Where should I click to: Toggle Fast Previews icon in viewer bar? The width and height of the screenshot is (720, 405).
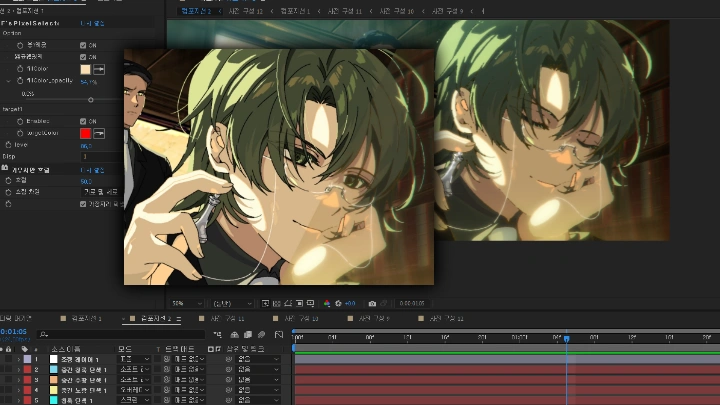point(265,303)
